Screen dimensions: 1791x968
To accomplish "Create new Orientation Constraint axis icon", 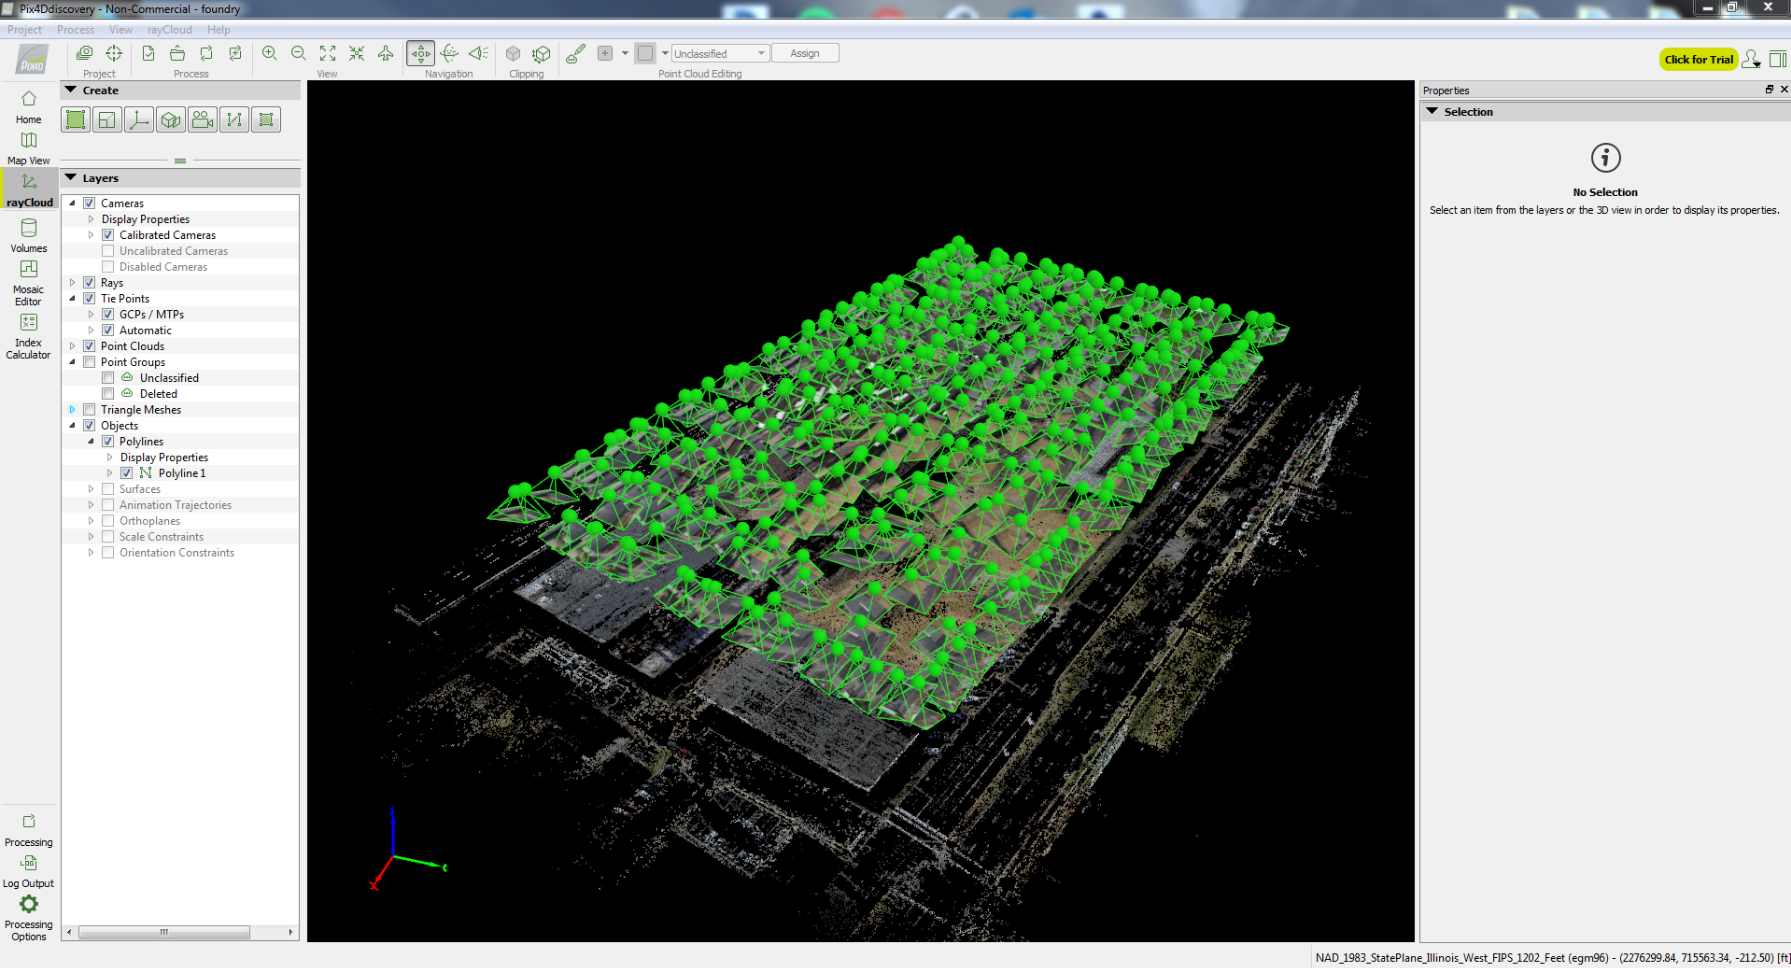I will point(139,120).
